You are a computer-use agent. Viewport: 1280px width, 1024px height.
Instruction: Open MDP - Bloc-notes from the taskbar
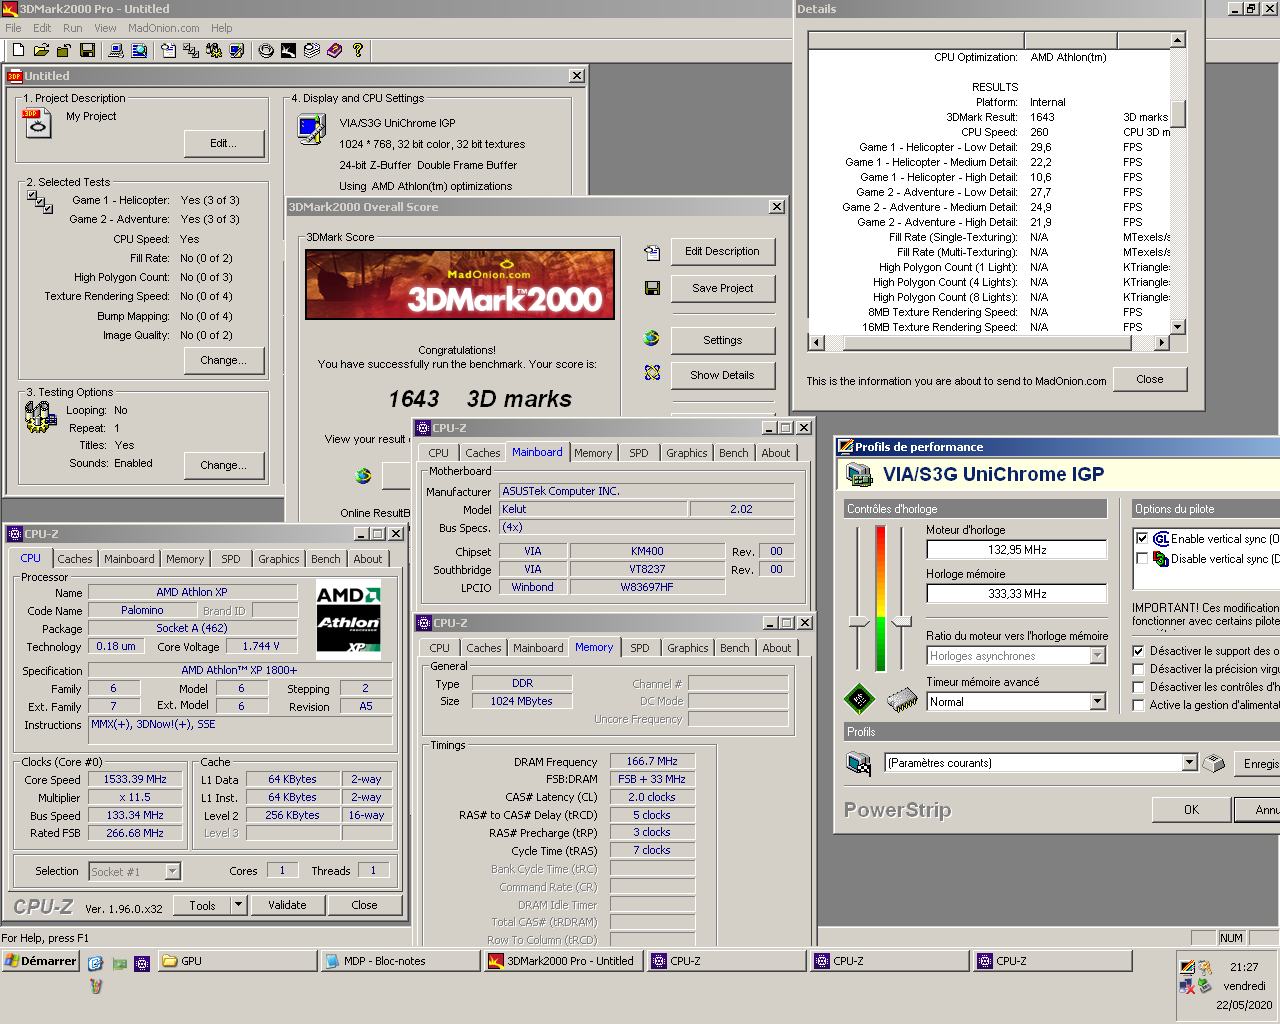(x=402, y=961)
